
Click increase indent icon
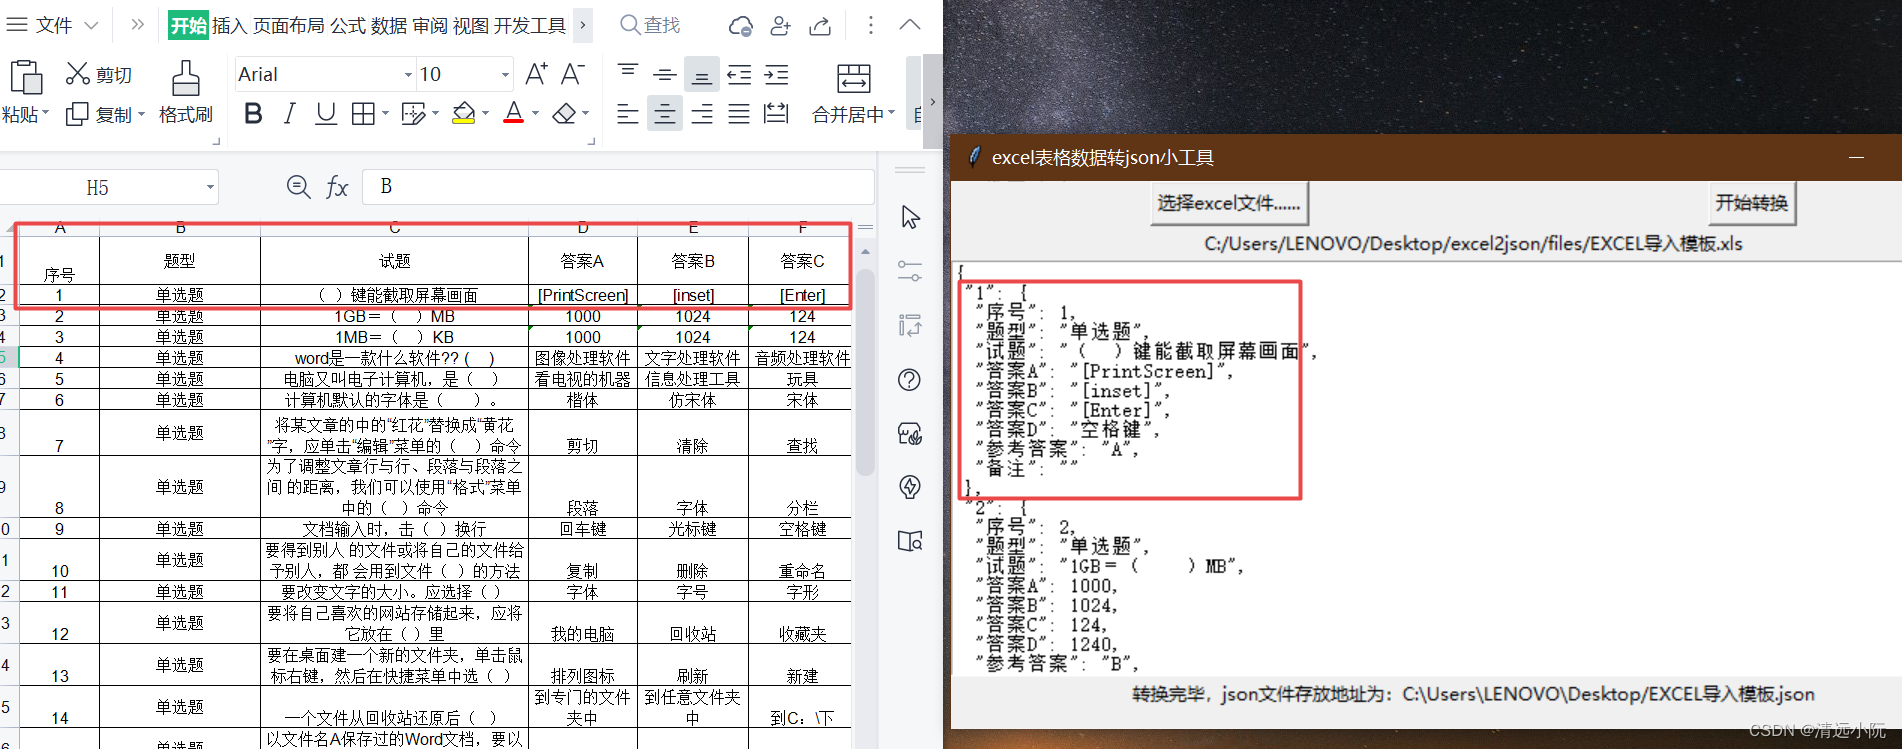776,74
